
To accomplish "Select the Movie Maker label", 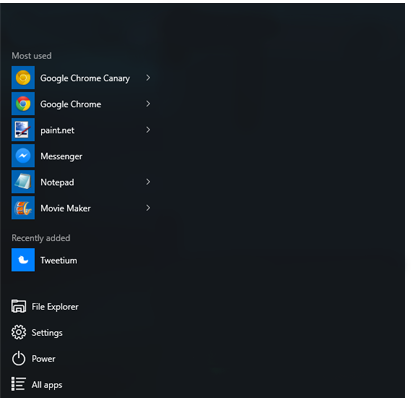I will pos(65,208).
